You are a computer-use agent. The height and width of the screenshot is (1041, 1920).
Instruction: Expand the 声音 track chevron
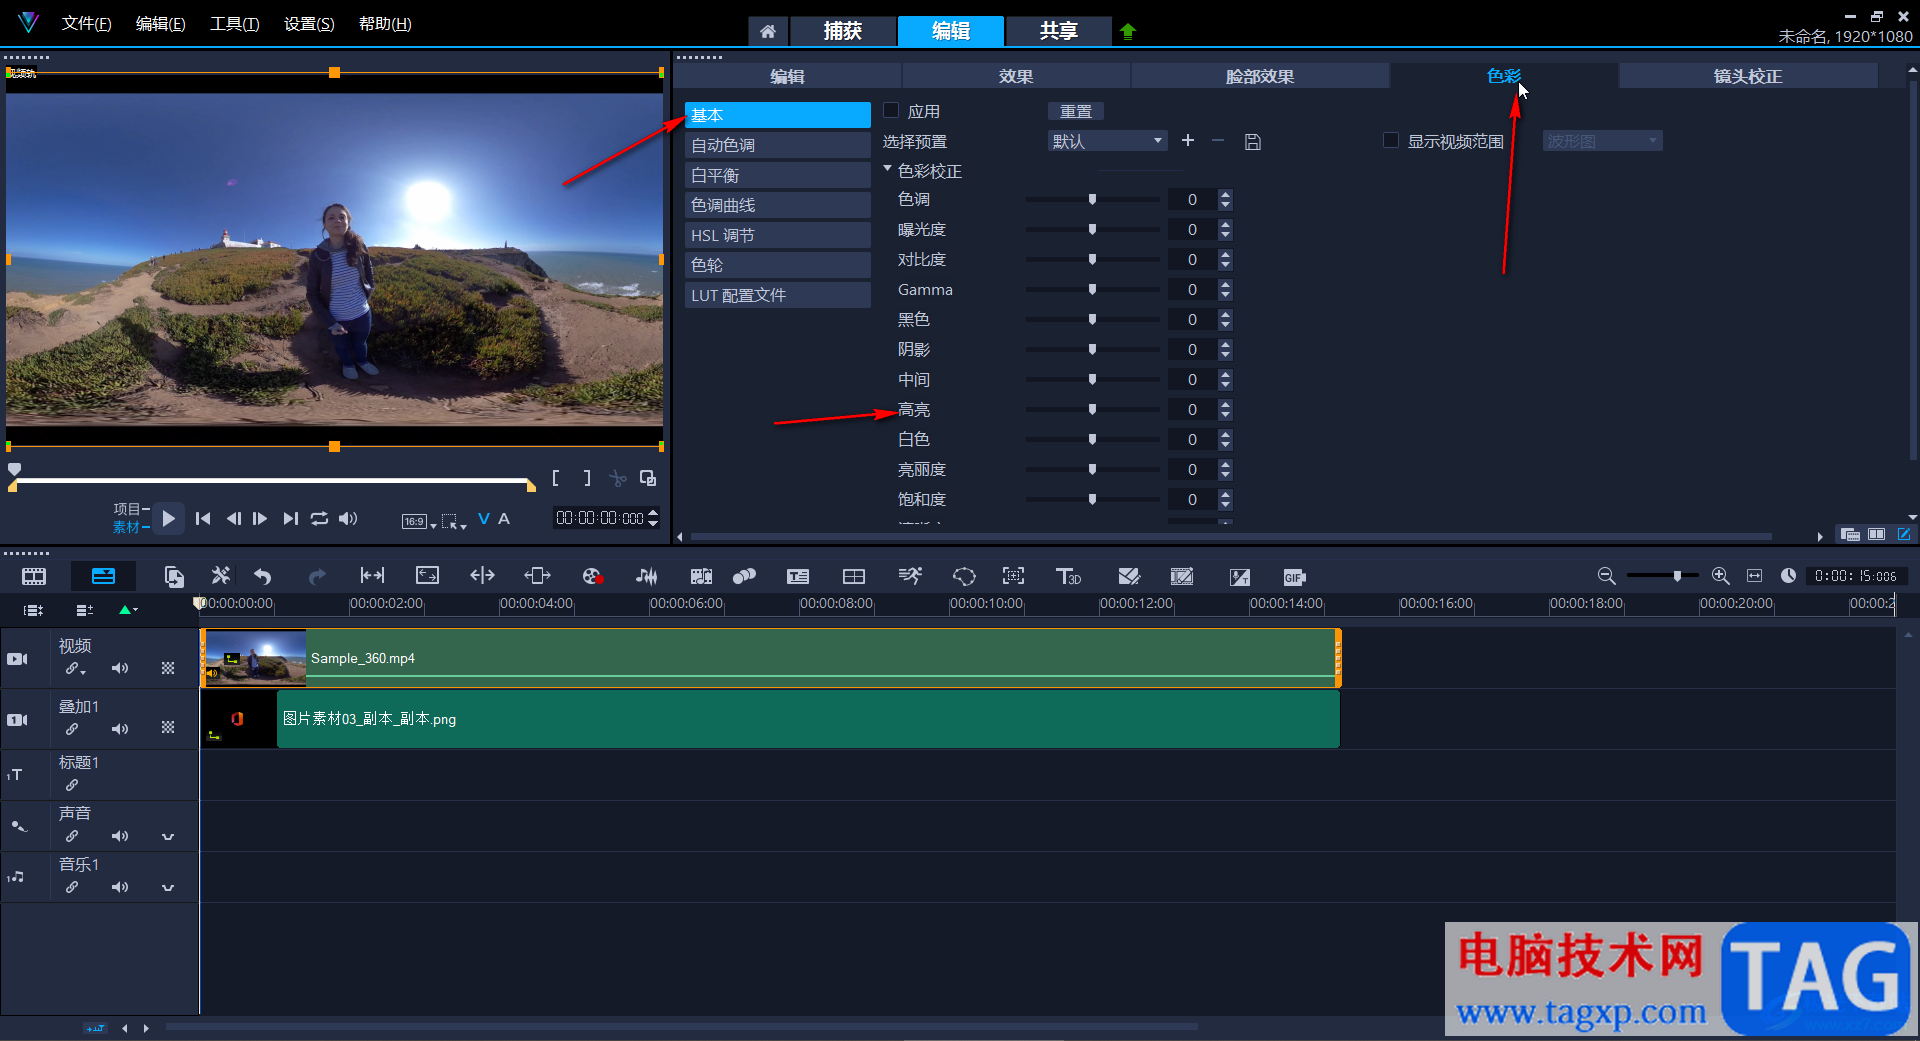pos(168,836)
